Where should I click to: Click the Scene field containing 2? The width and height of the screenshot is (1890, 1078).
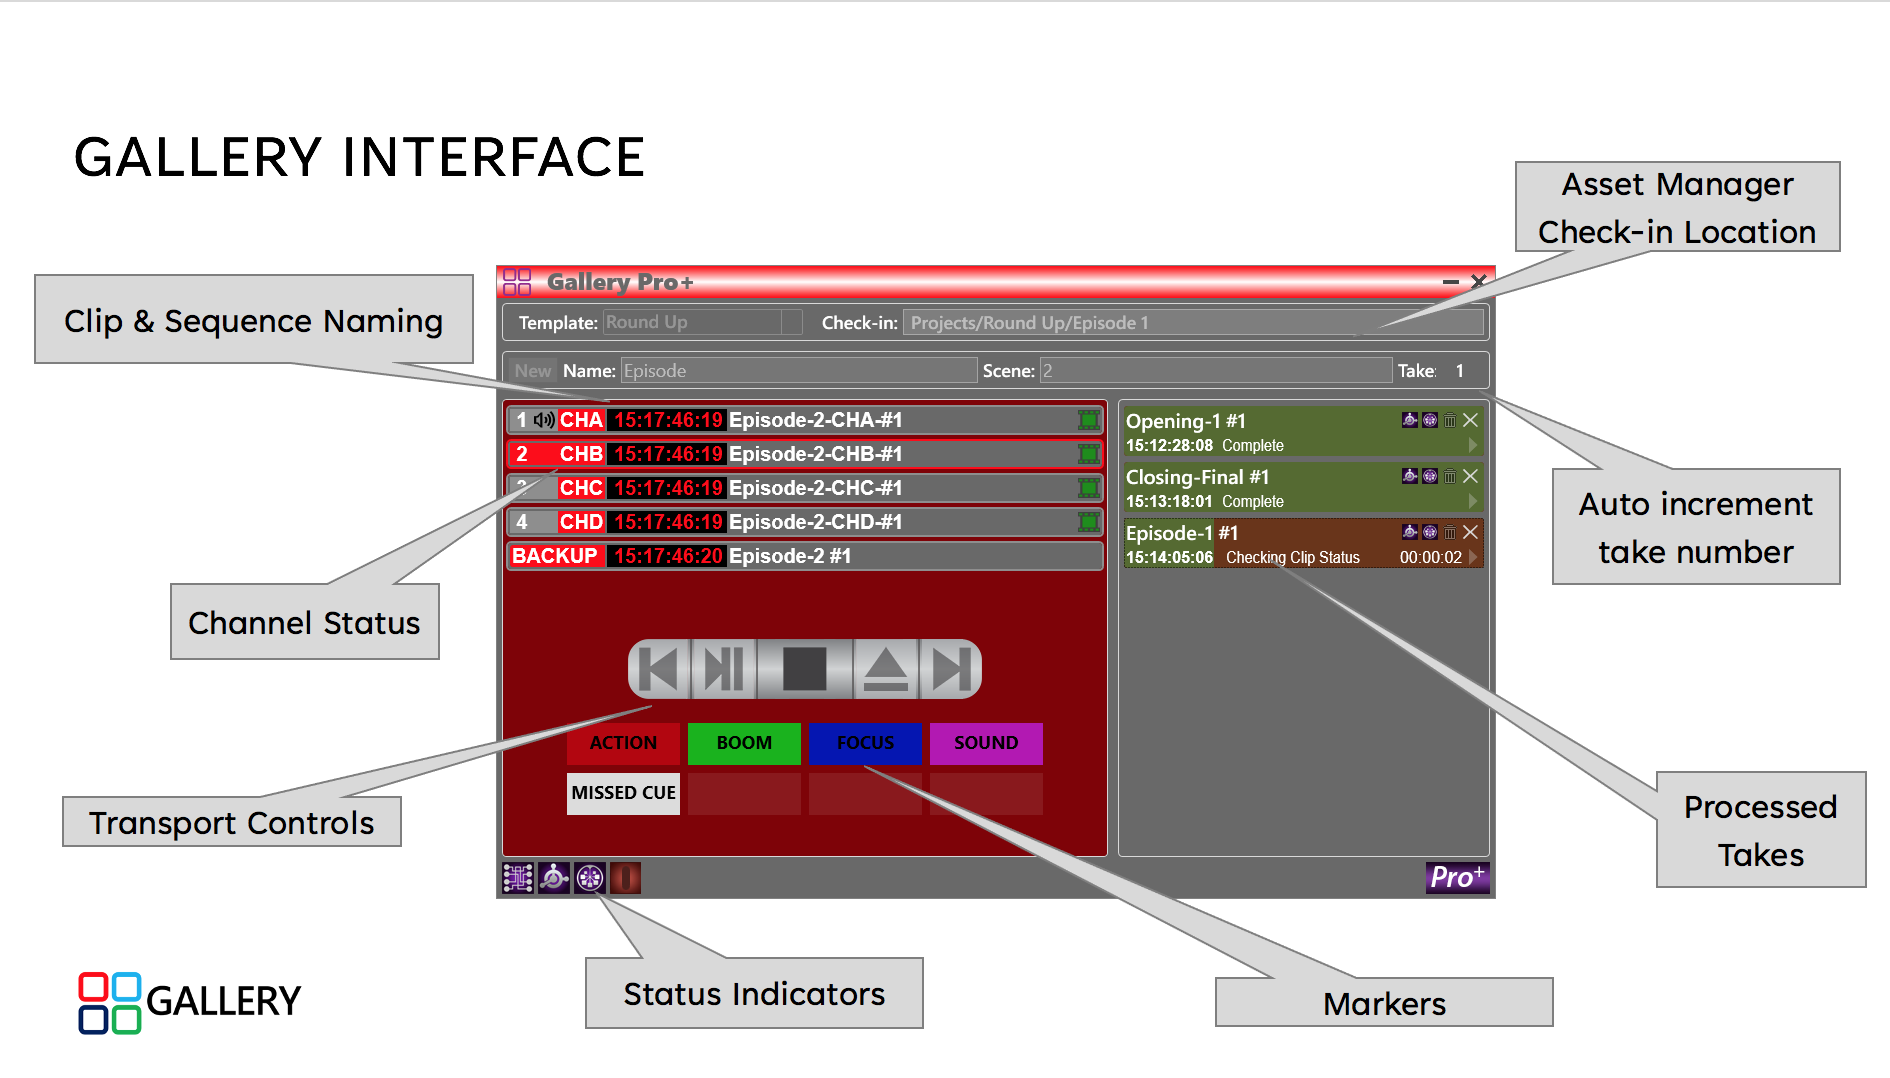[x=1216, y=371]
